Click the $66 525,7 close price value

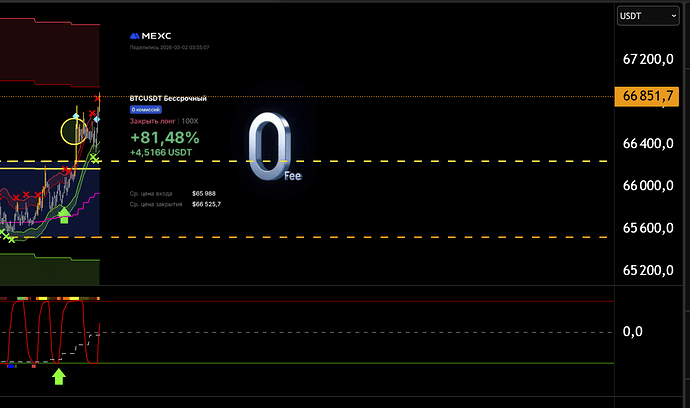tap(206, 204)
